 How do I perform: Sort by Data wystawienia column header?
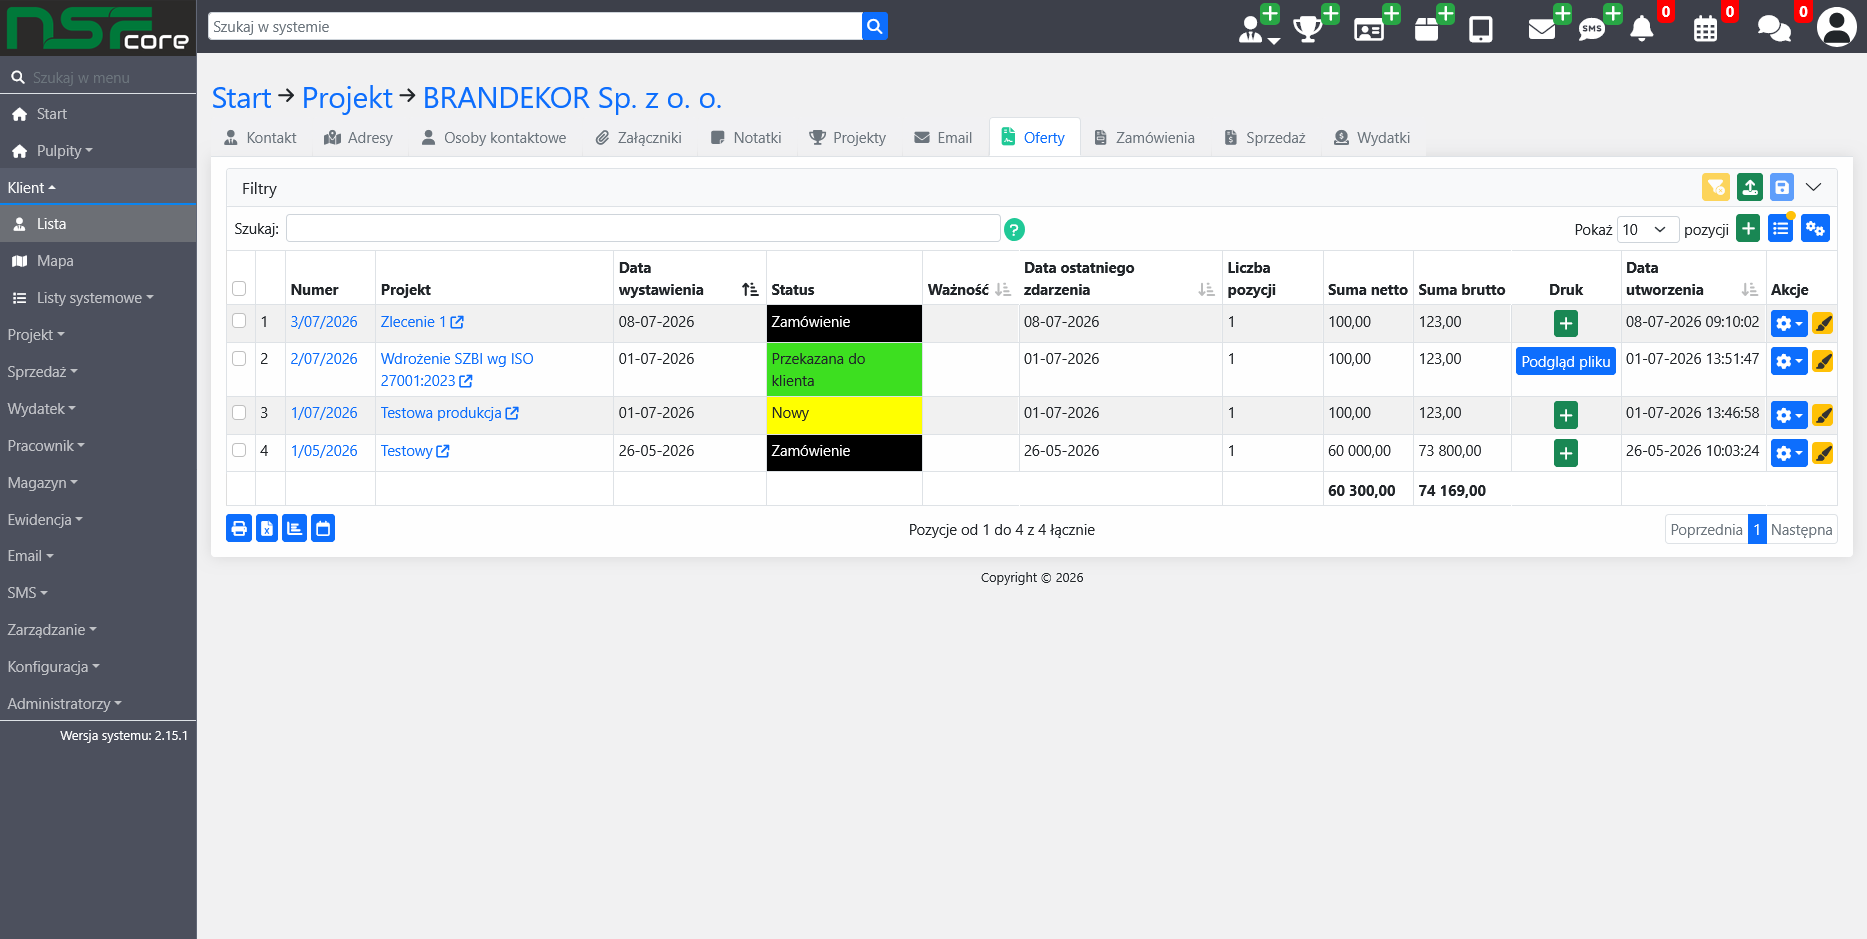click(688, 279)
